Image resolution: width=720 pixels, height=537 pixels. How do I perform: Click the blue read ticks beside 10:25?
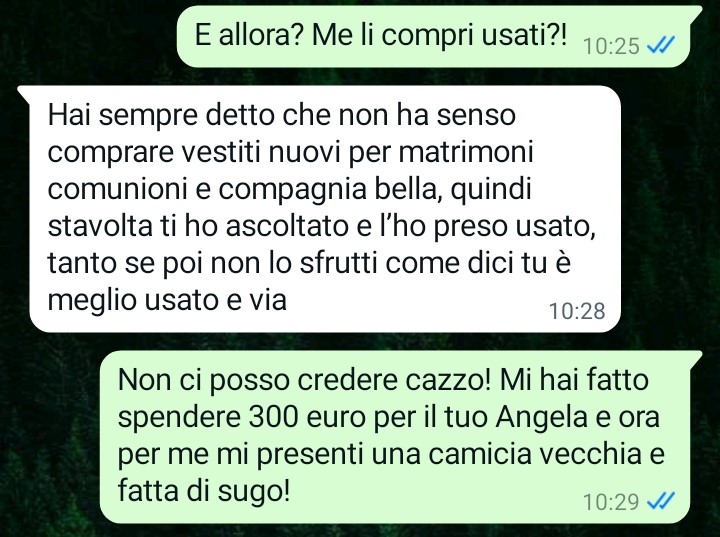tap(661, 45)
